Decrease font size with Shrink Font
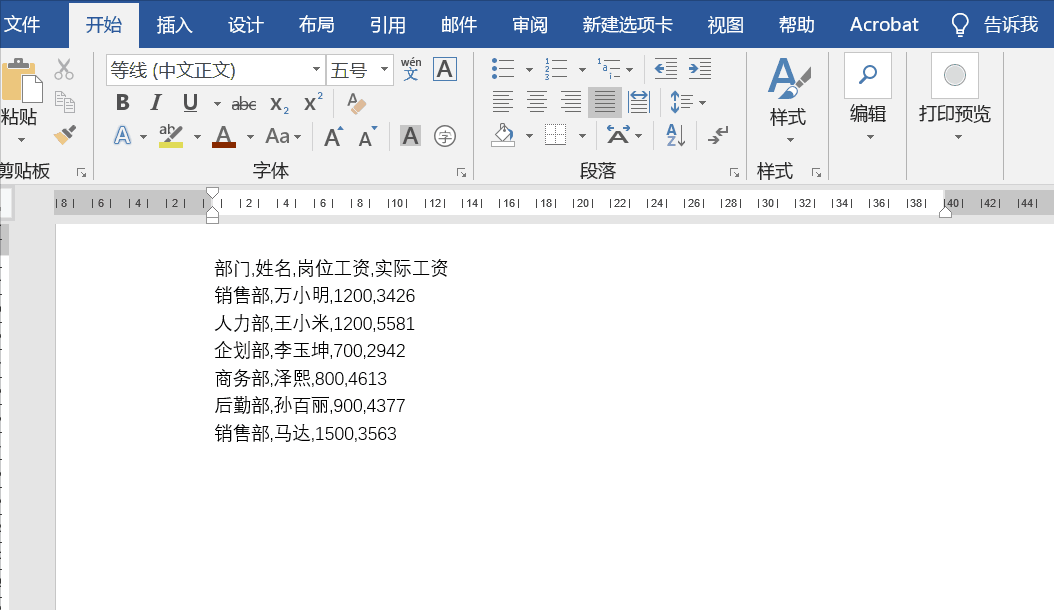 pos(367,137)
